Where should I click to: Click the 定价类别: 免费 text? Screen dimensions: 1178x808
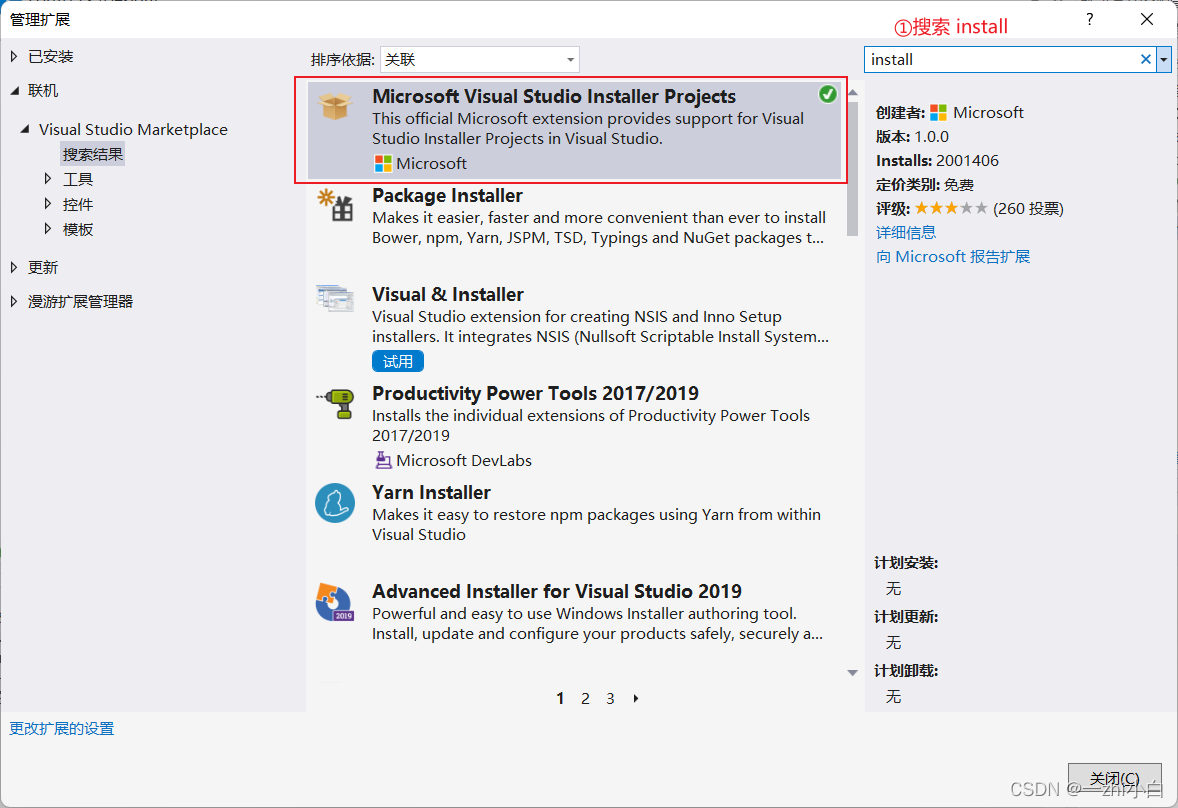(x=924, y=184)
